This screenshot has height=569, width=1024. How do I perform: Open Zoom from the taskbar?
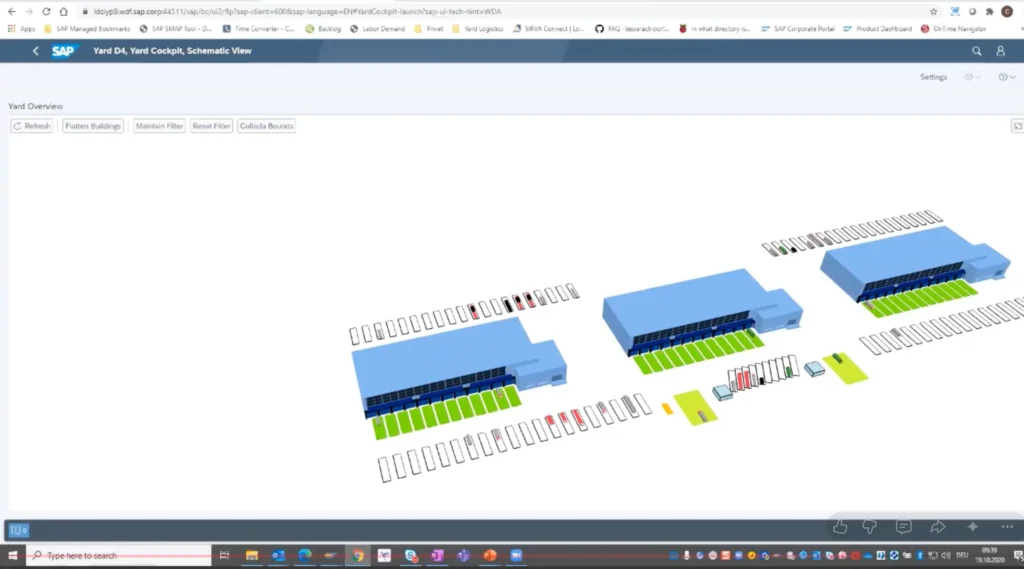point(517,556)
